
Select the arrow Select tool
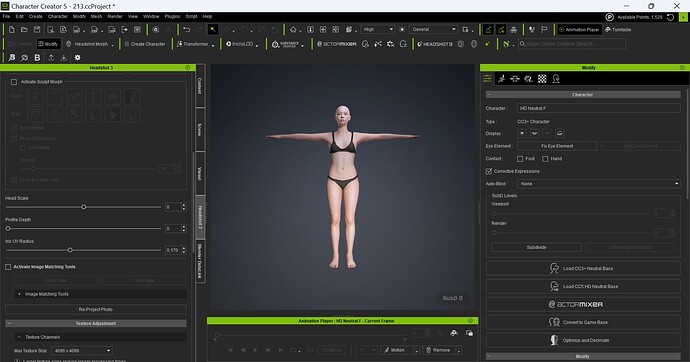213,29
